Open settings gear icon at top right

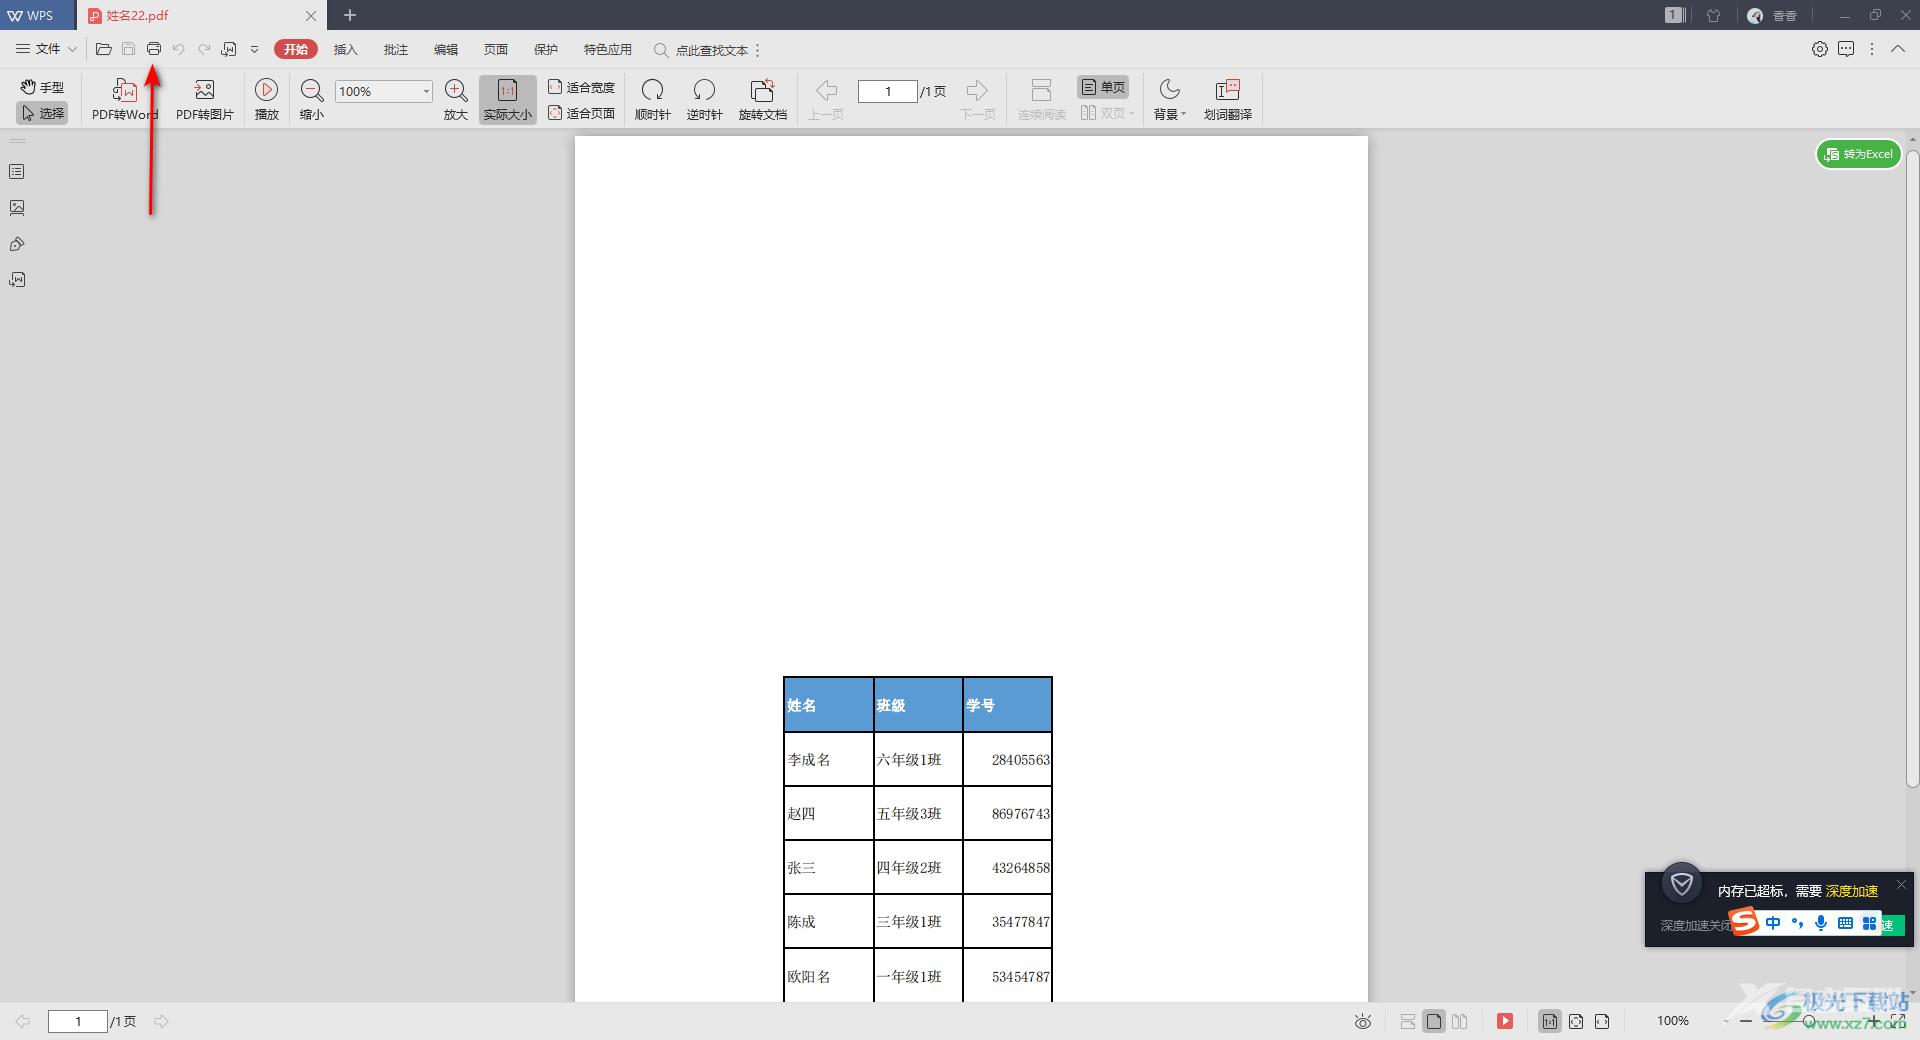point(1820,49)
